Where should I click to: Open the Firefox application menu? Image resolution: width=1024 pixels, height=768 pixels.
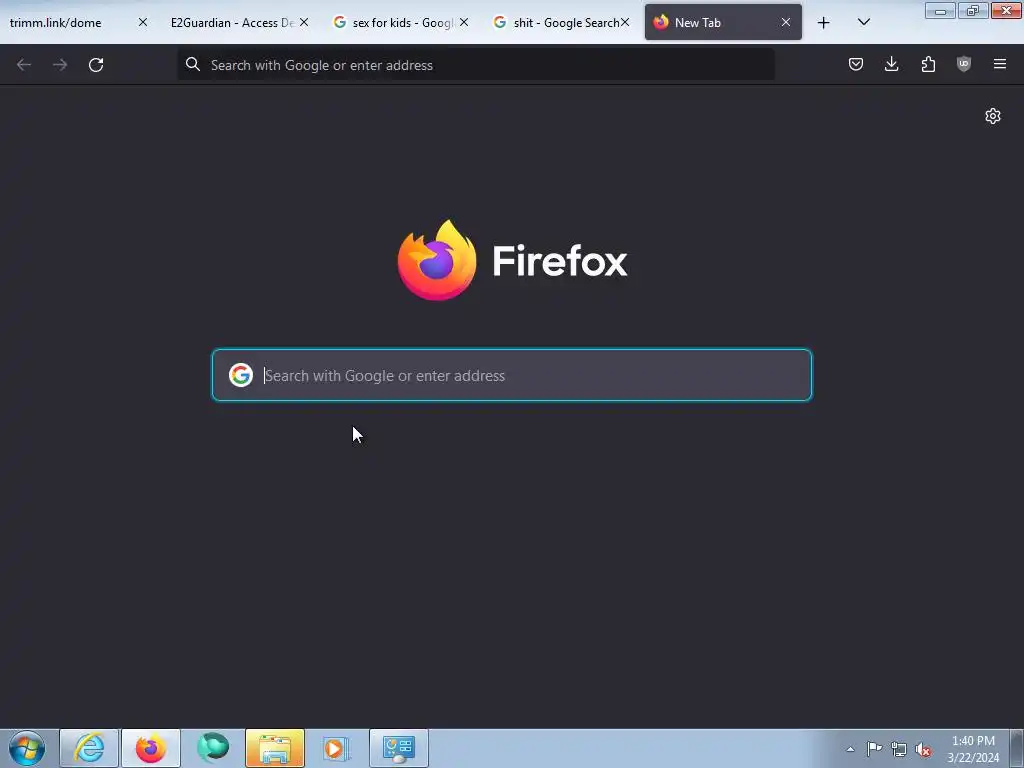coord(1000,64)
